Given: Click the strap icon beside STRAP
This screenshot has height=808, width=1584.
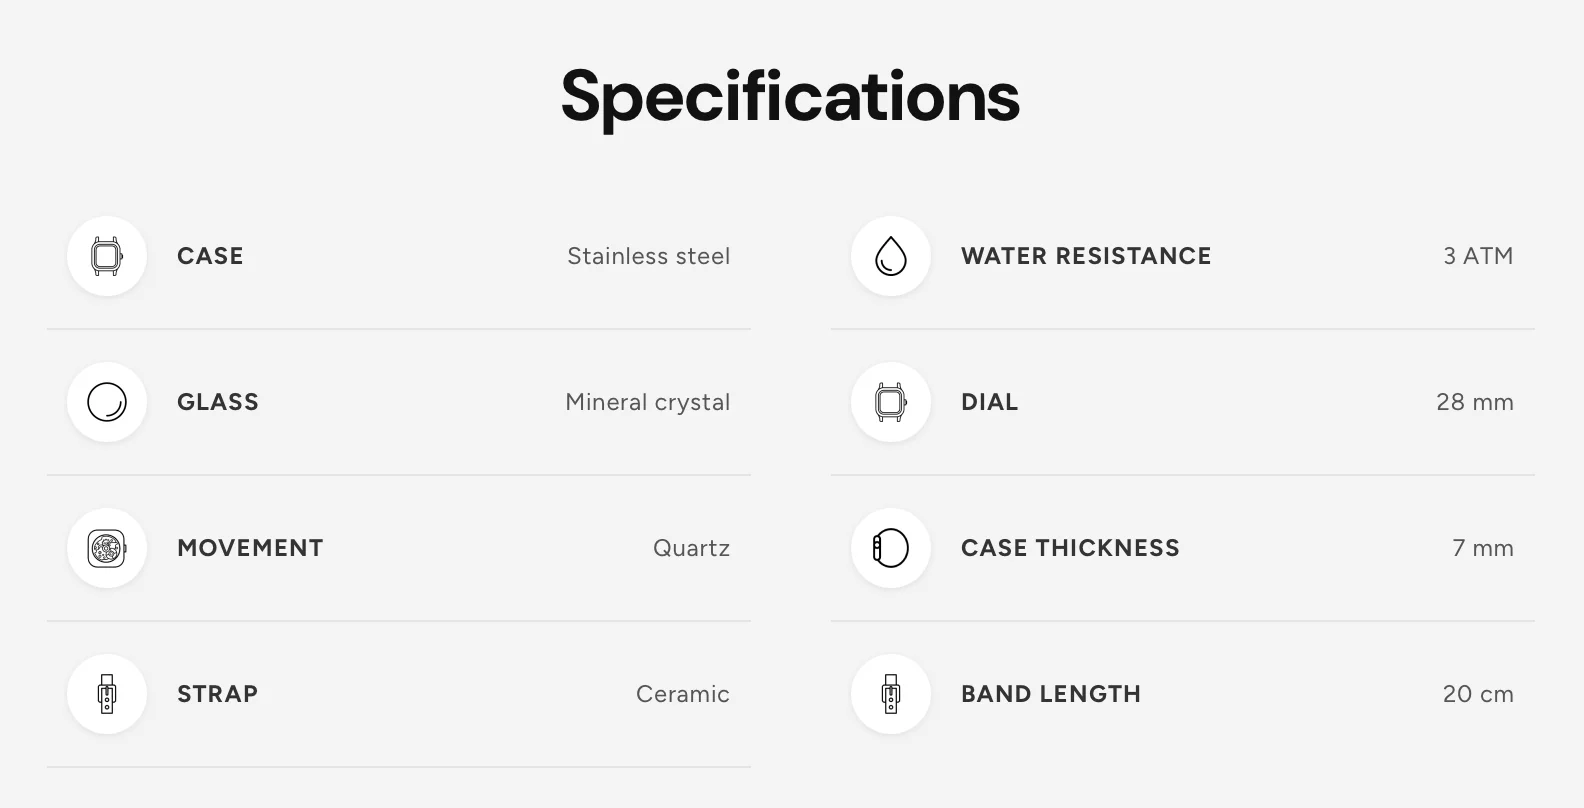Looking at the screenshot, I should [x=107, y=694].
